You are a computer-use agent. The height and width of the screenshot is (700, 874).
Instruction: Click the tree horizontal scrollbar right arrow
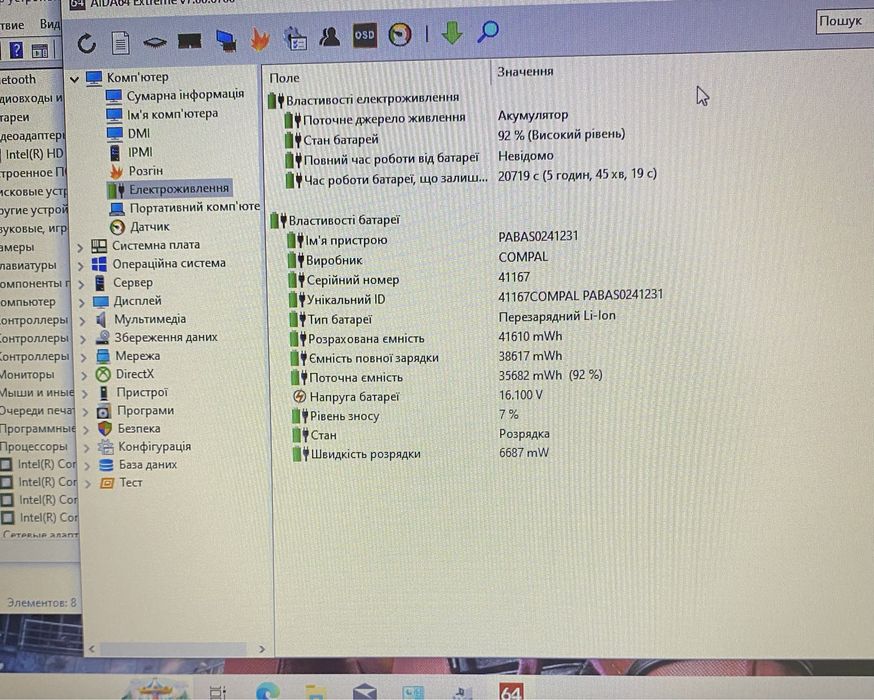click(x=261, y=649)
